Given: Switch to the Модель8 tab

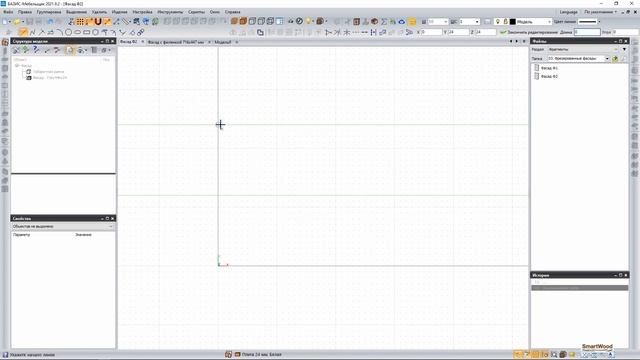Looking at the screenshot, I should (x=223, y=42).
